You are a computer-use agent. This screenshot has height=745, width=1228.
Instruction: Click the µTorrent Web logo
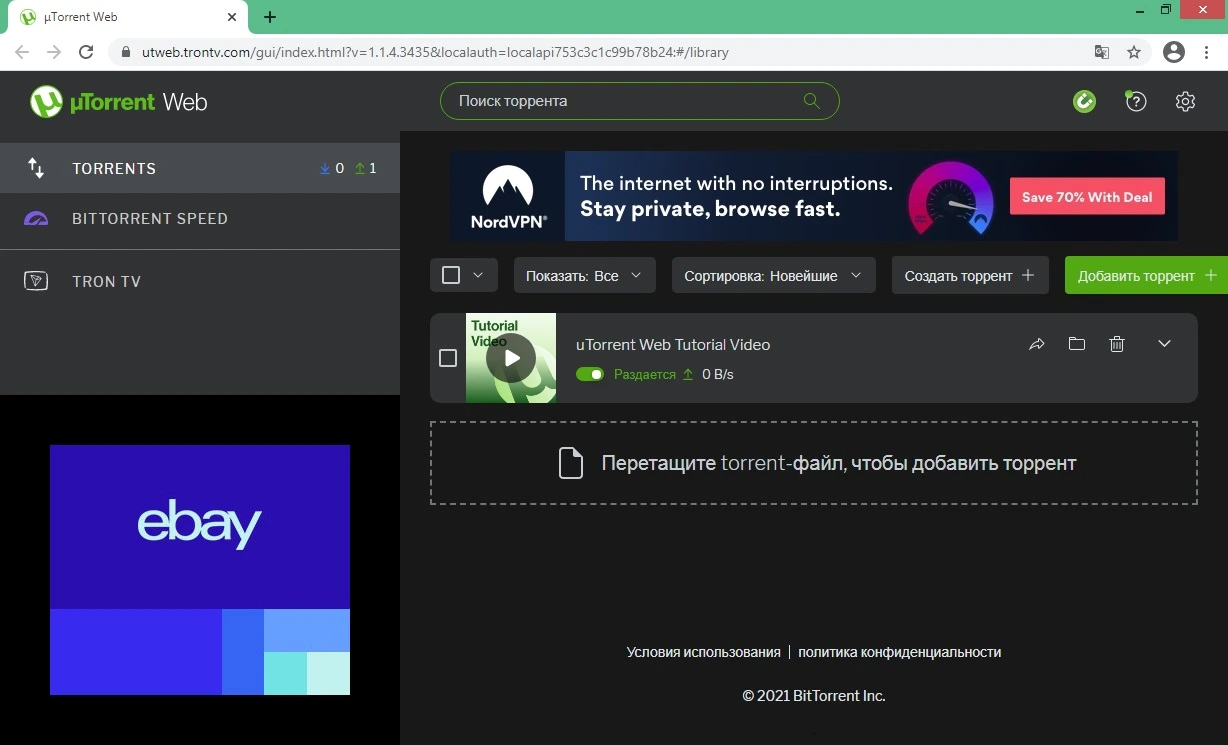(x=118, y=102)
